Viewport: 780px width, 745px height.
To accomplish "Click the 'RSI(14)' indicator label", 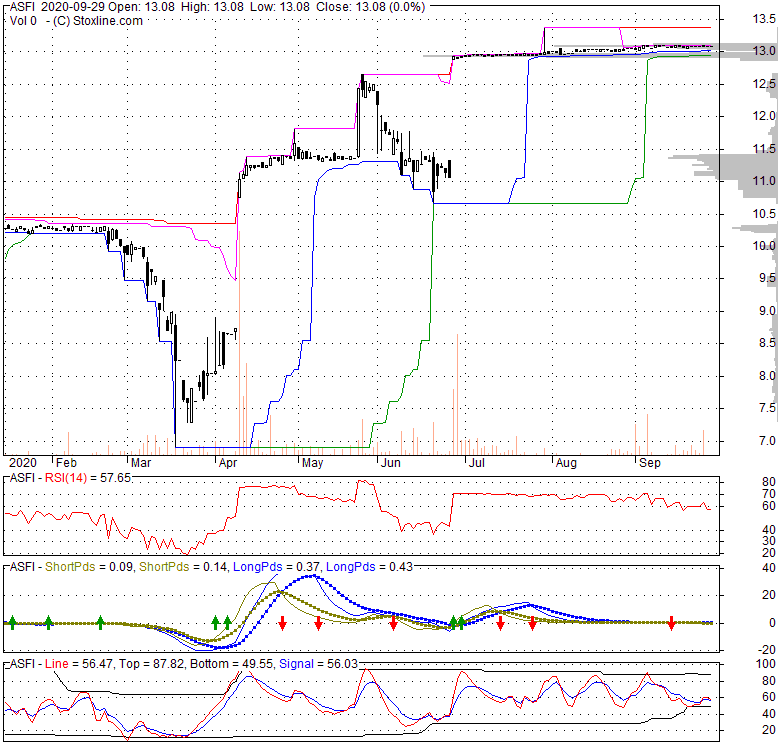I will click(66, 478).
